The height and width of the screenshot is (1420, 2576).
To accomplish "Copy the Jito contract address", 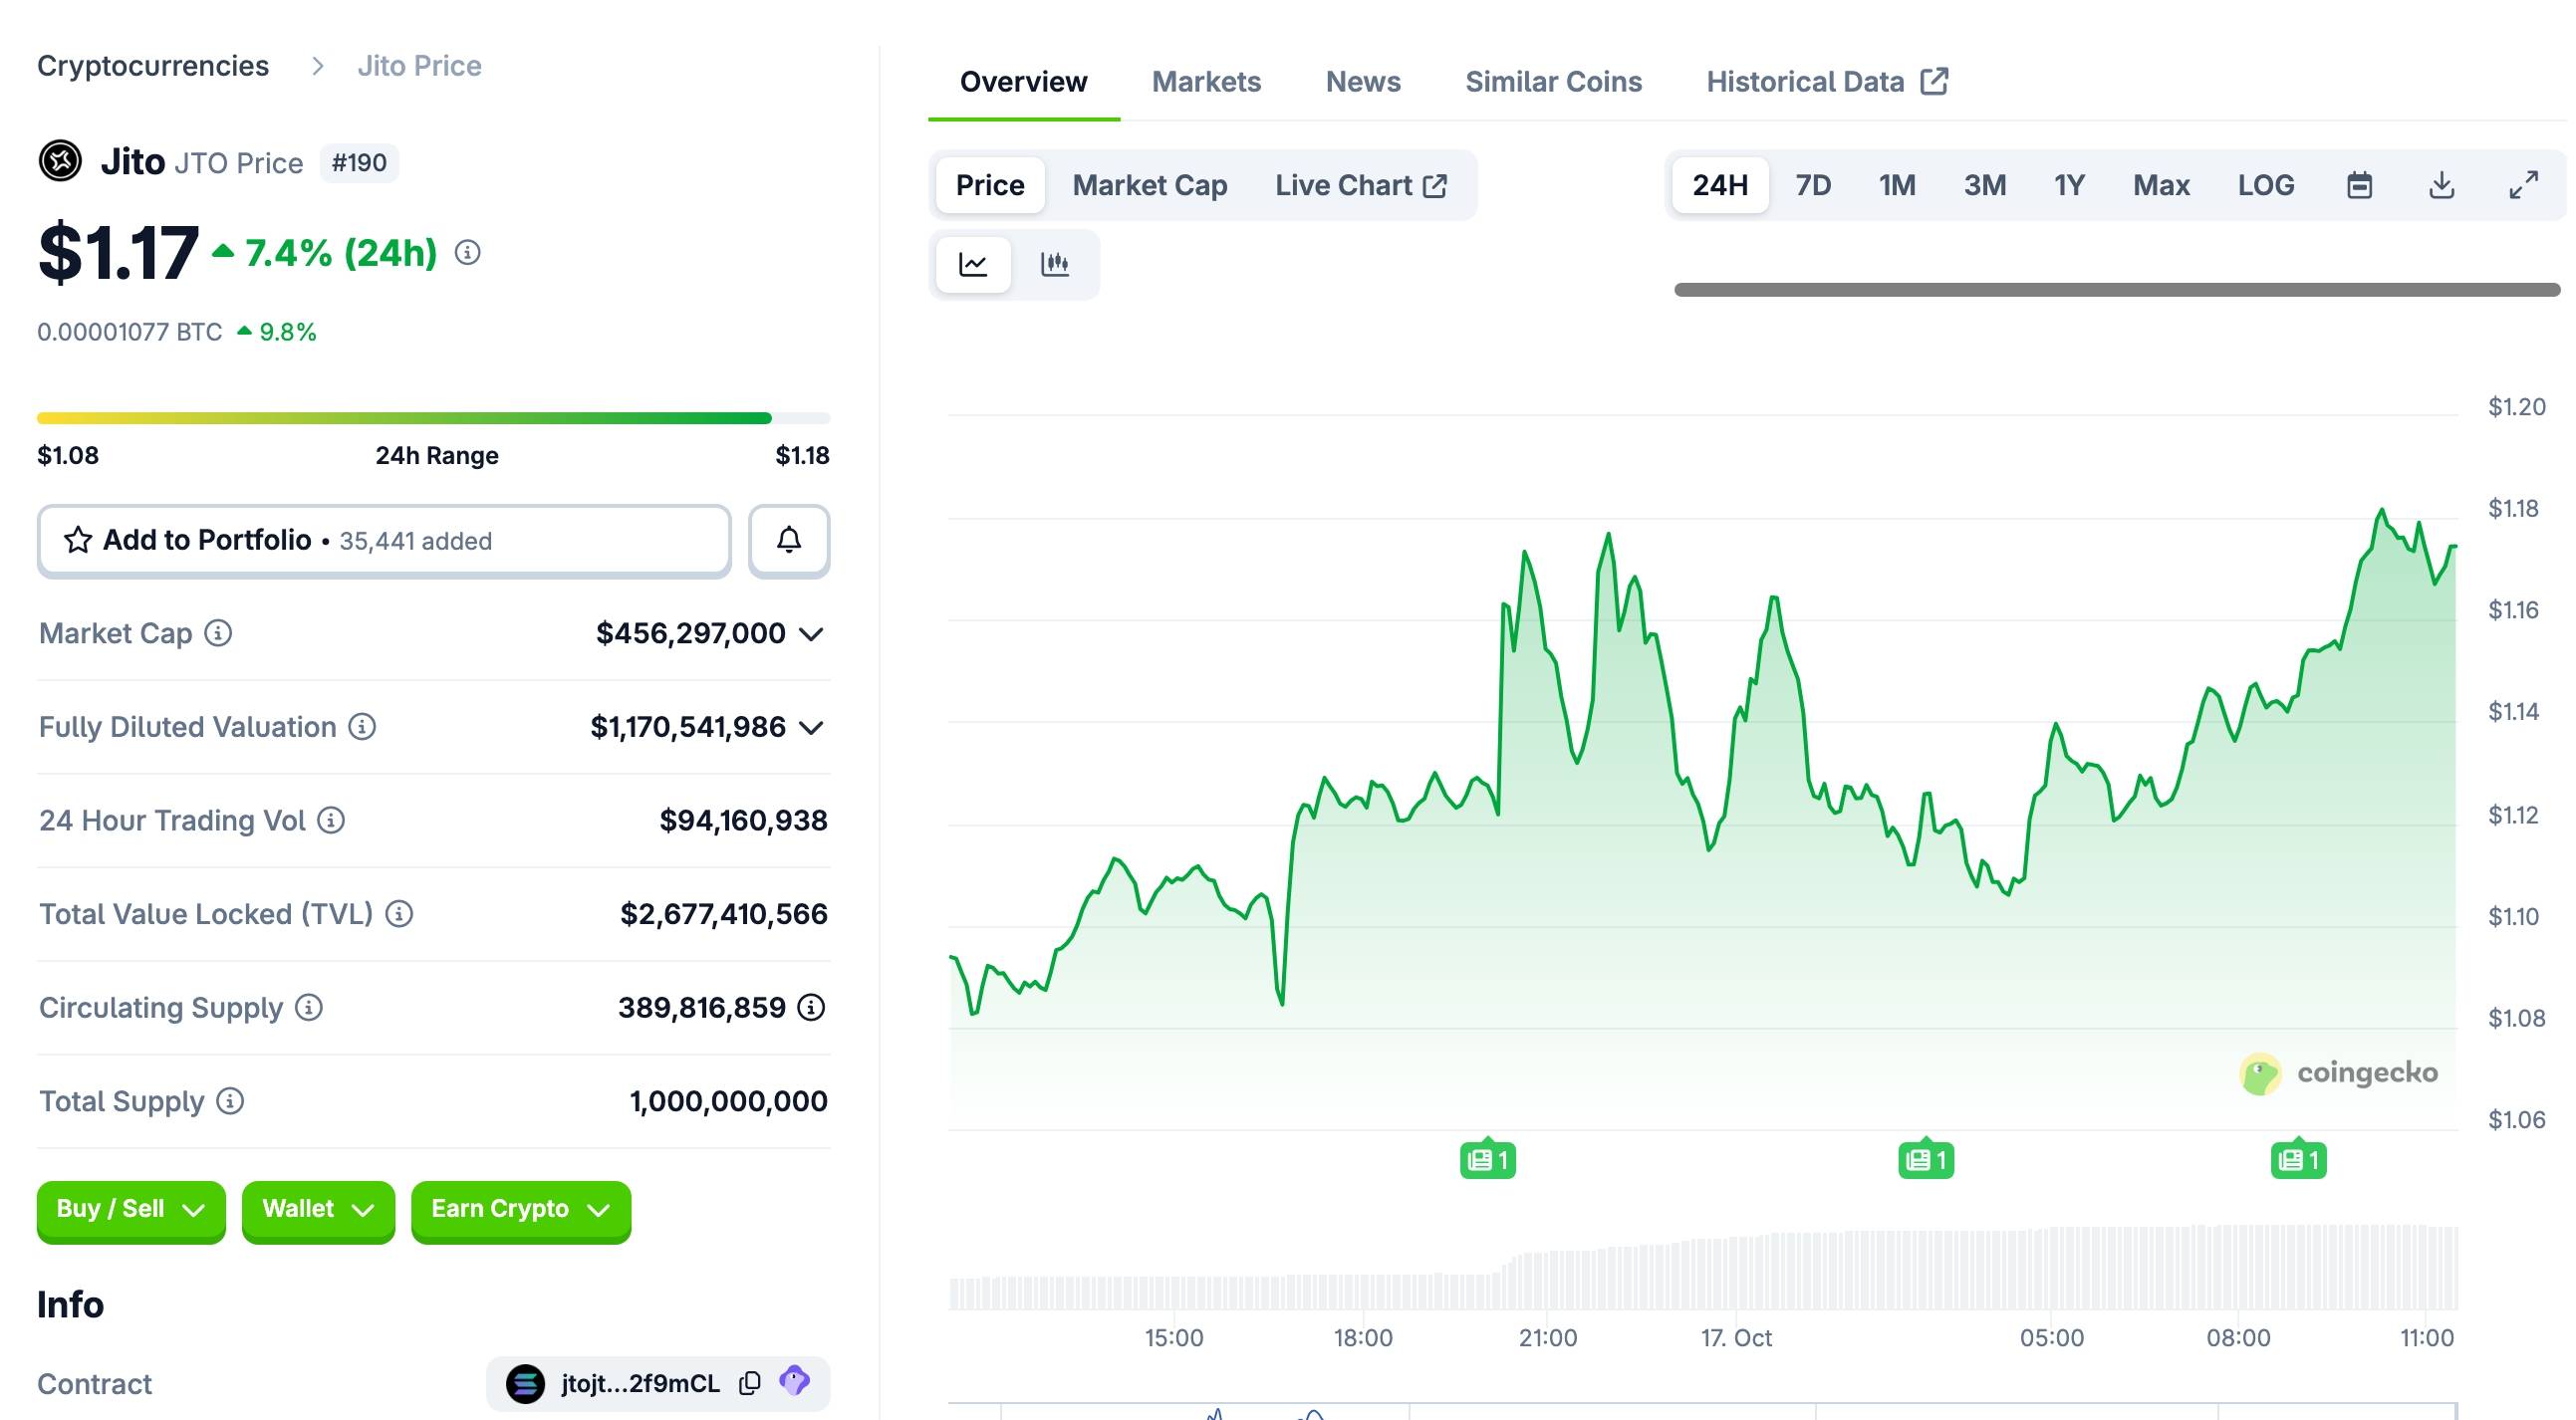I will click(750, 1383).
